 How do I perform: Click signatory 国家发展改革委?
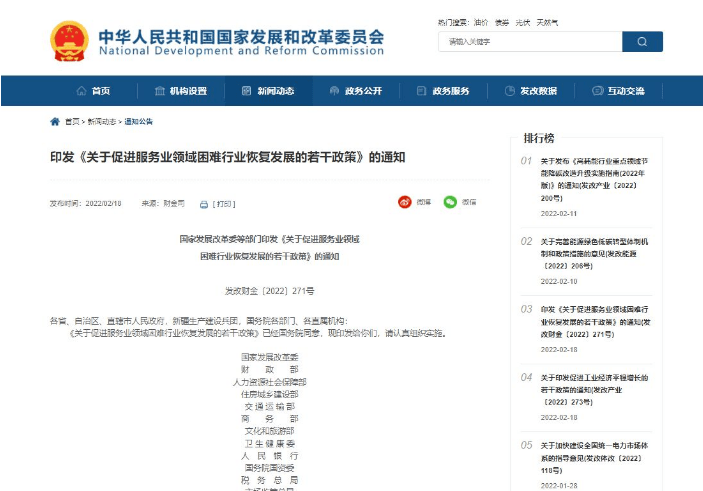click(x=269, y=357)
